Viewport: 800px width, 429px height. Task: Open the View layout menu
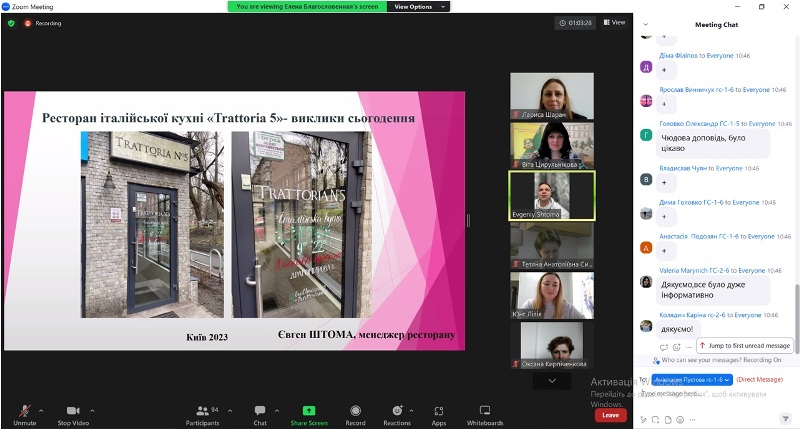pyautogui.click(x=613, y=22)
